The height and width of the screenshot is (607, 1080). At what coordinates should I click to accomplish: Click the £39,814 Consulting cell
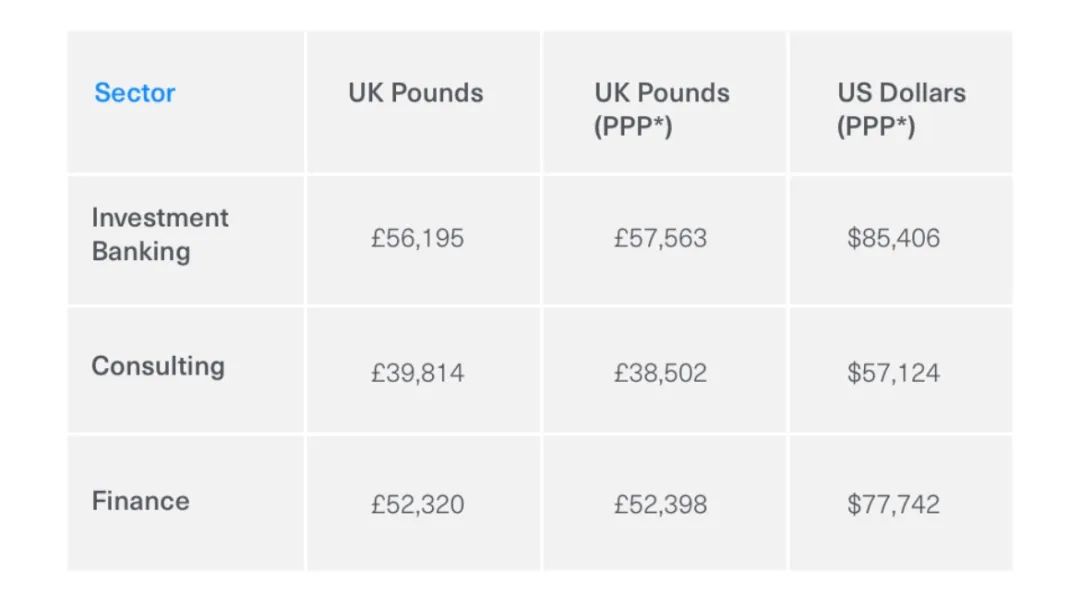coord(417,373)
